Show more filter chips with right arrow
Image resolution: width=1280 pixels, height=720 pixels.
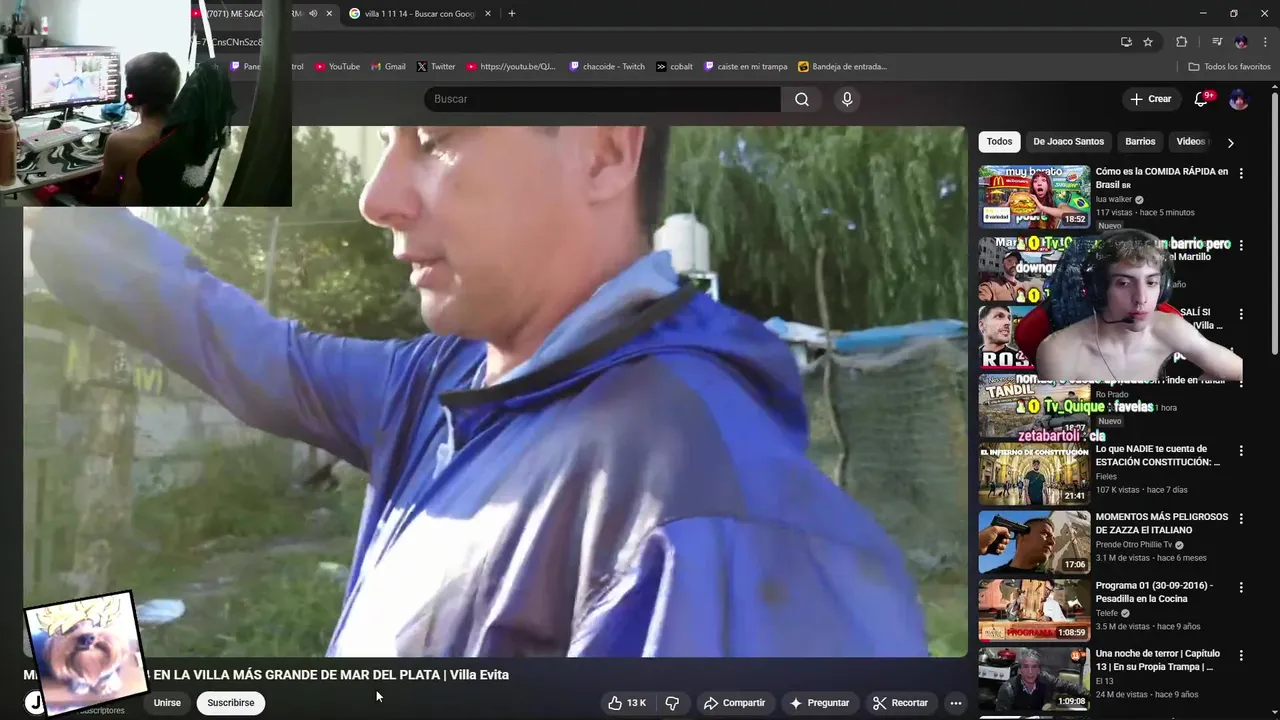1230,142
